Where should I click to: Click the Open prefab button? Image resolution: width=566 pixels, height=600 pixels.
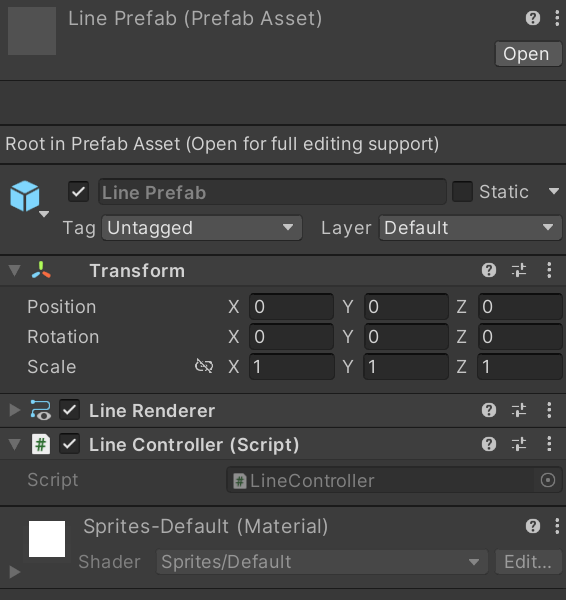point(528,54)
